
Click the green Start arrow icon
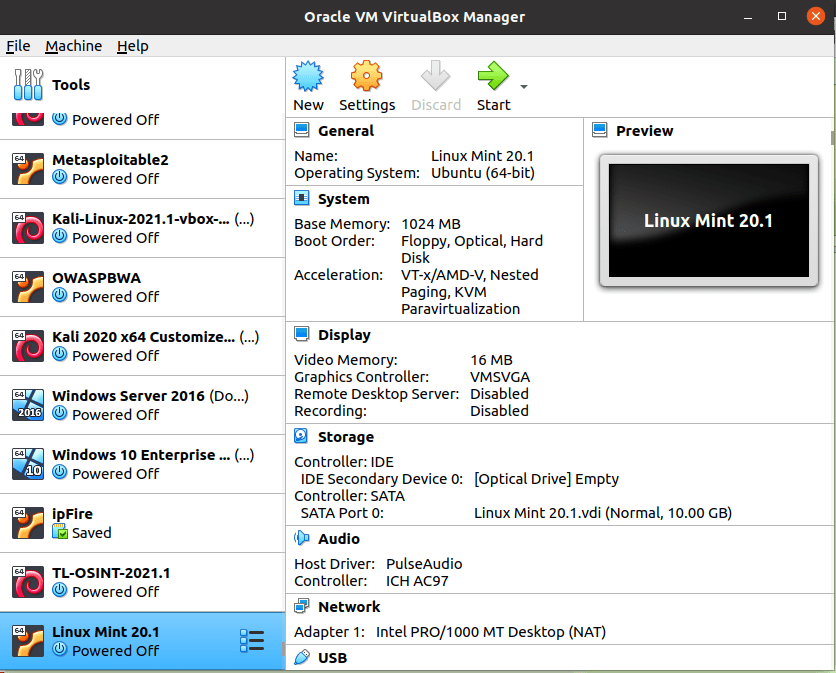pos(492,77)
